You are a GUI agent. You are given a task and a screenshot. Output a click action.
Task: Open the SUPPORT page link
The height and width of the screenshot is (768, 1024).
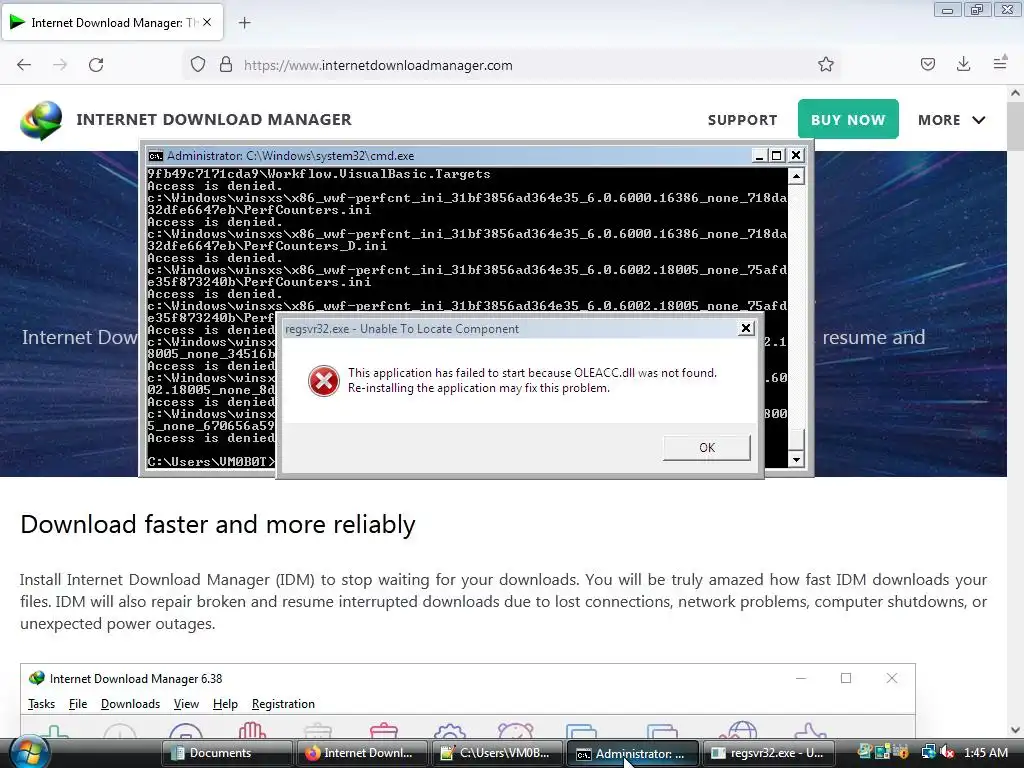(743, 120)
